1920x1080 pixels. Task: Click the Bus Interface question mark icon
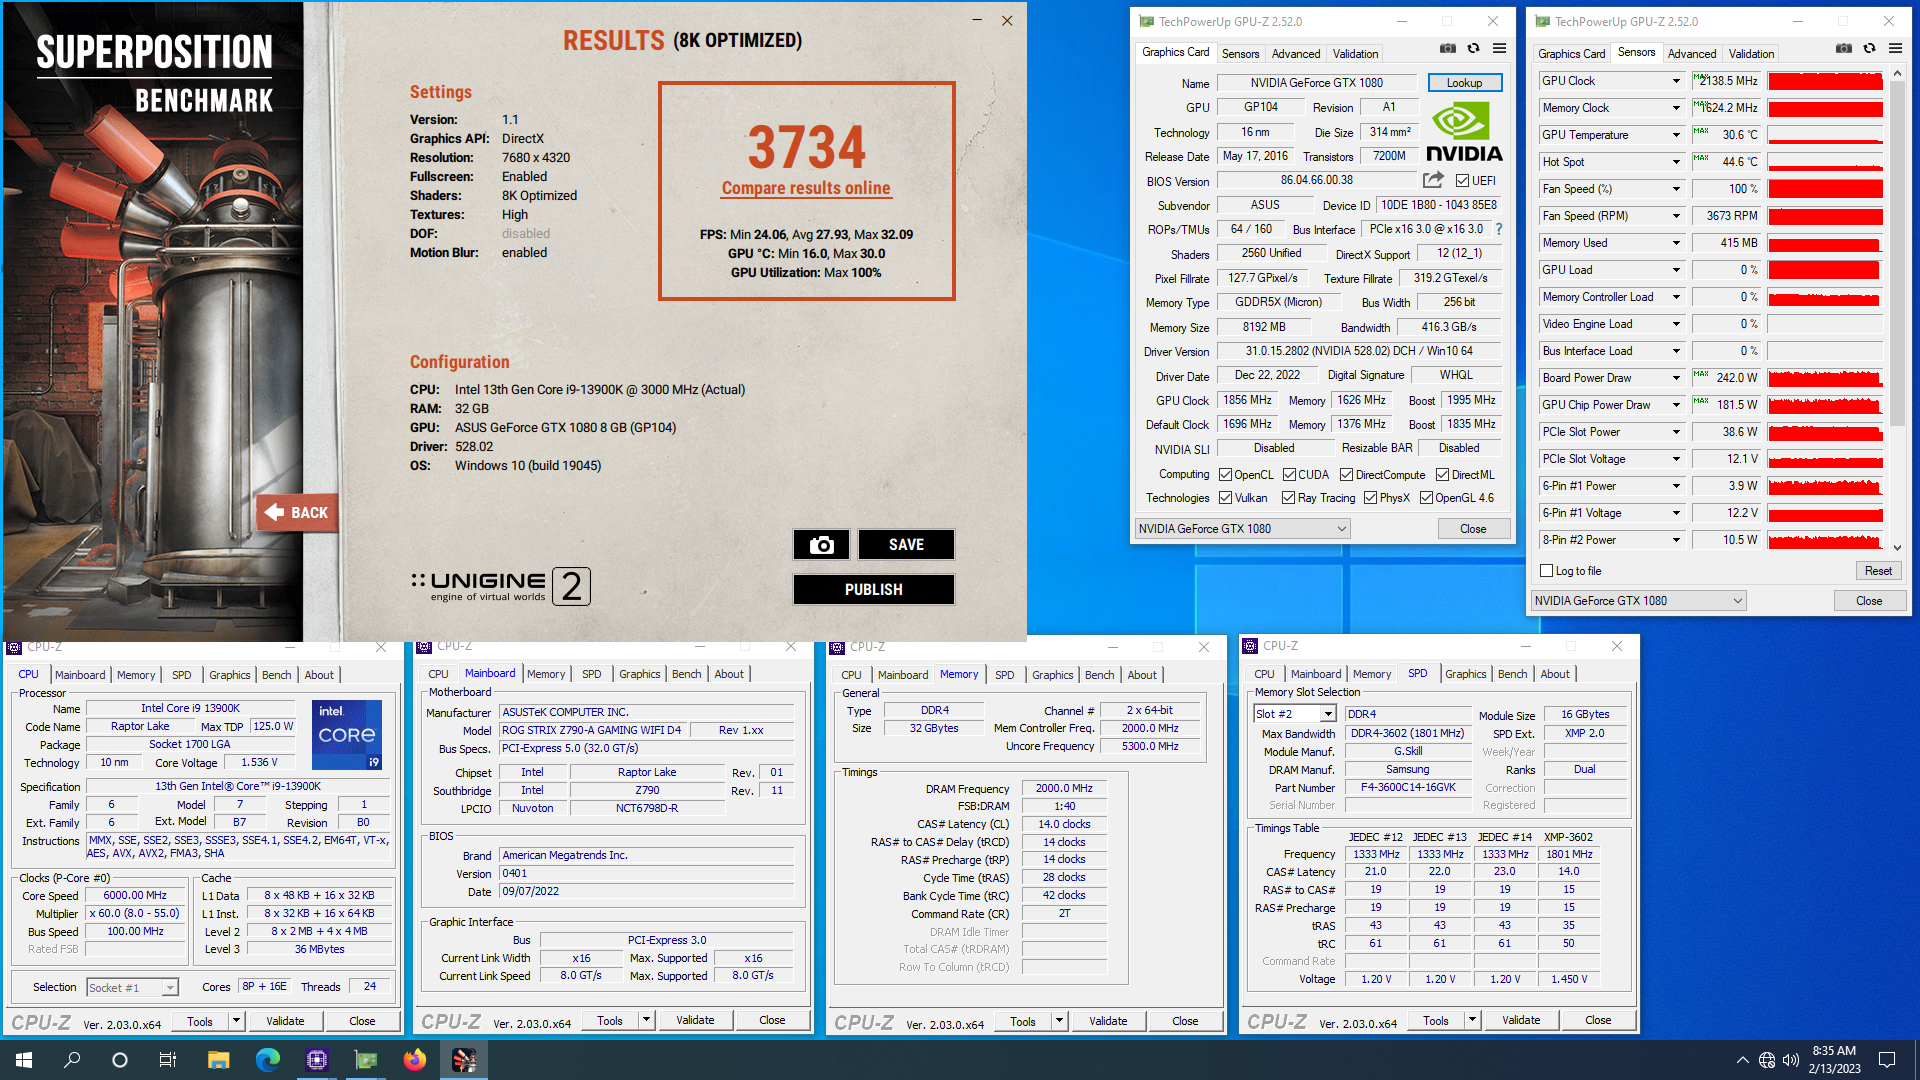[x=1498, y=229]
